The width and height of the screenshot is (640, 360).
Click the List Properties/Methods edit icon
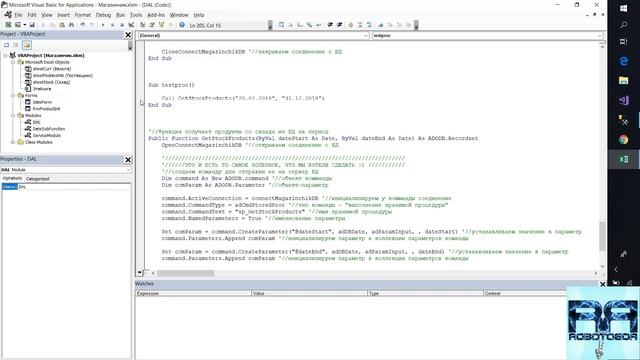[281, 25]
